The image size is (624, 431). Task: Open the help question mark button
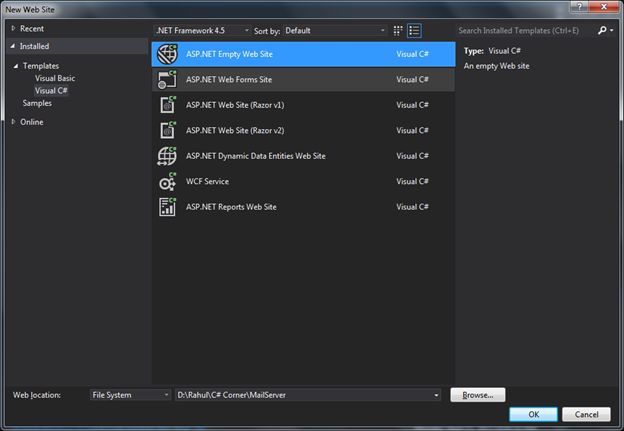(579, 6)
